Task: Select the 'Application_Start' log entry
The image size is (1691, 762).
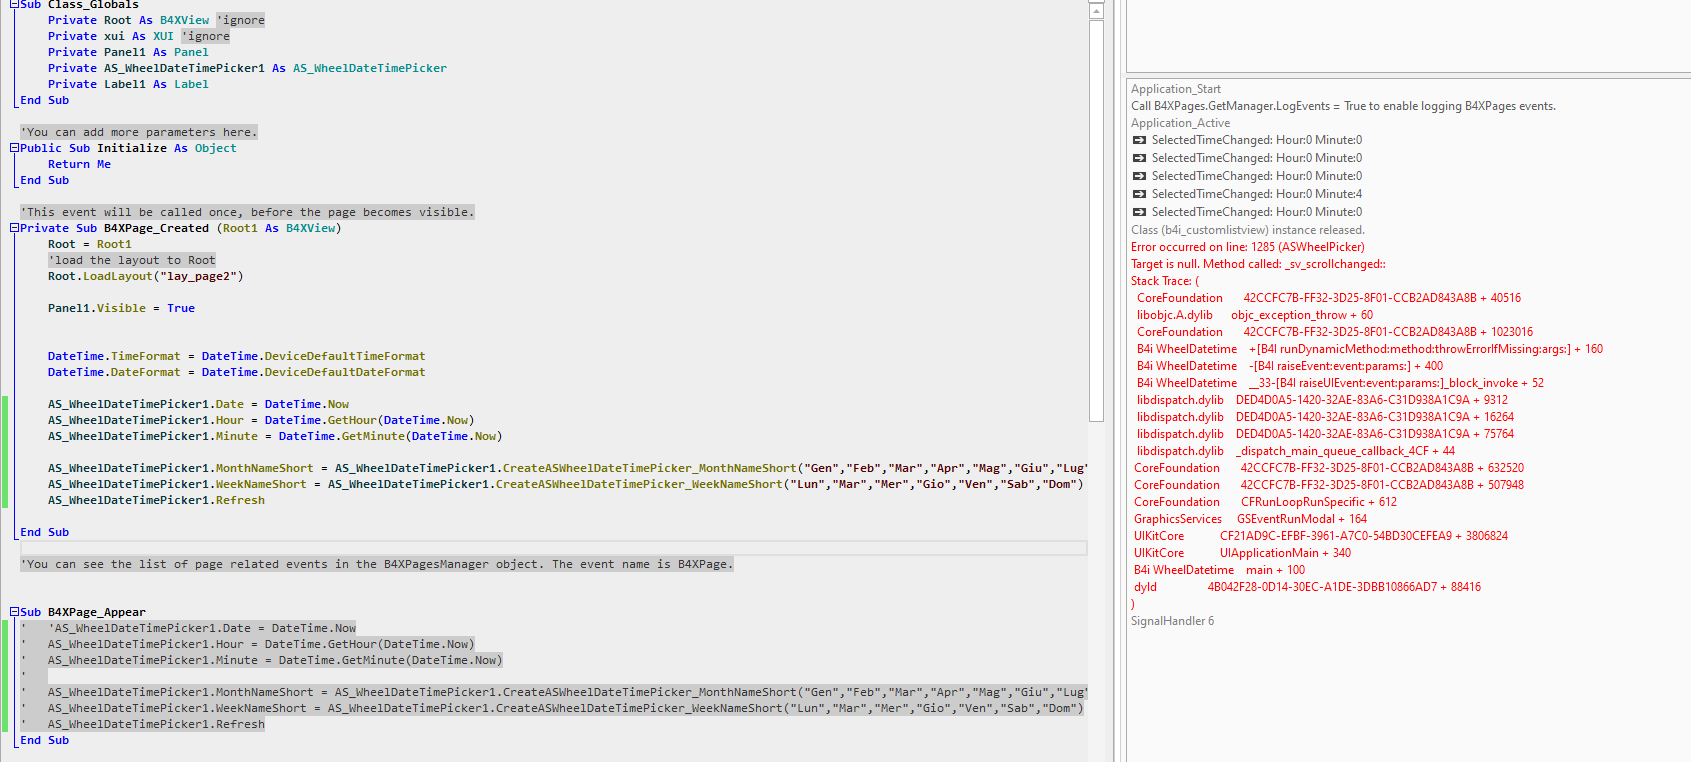Action: [x=1176, y=89]
